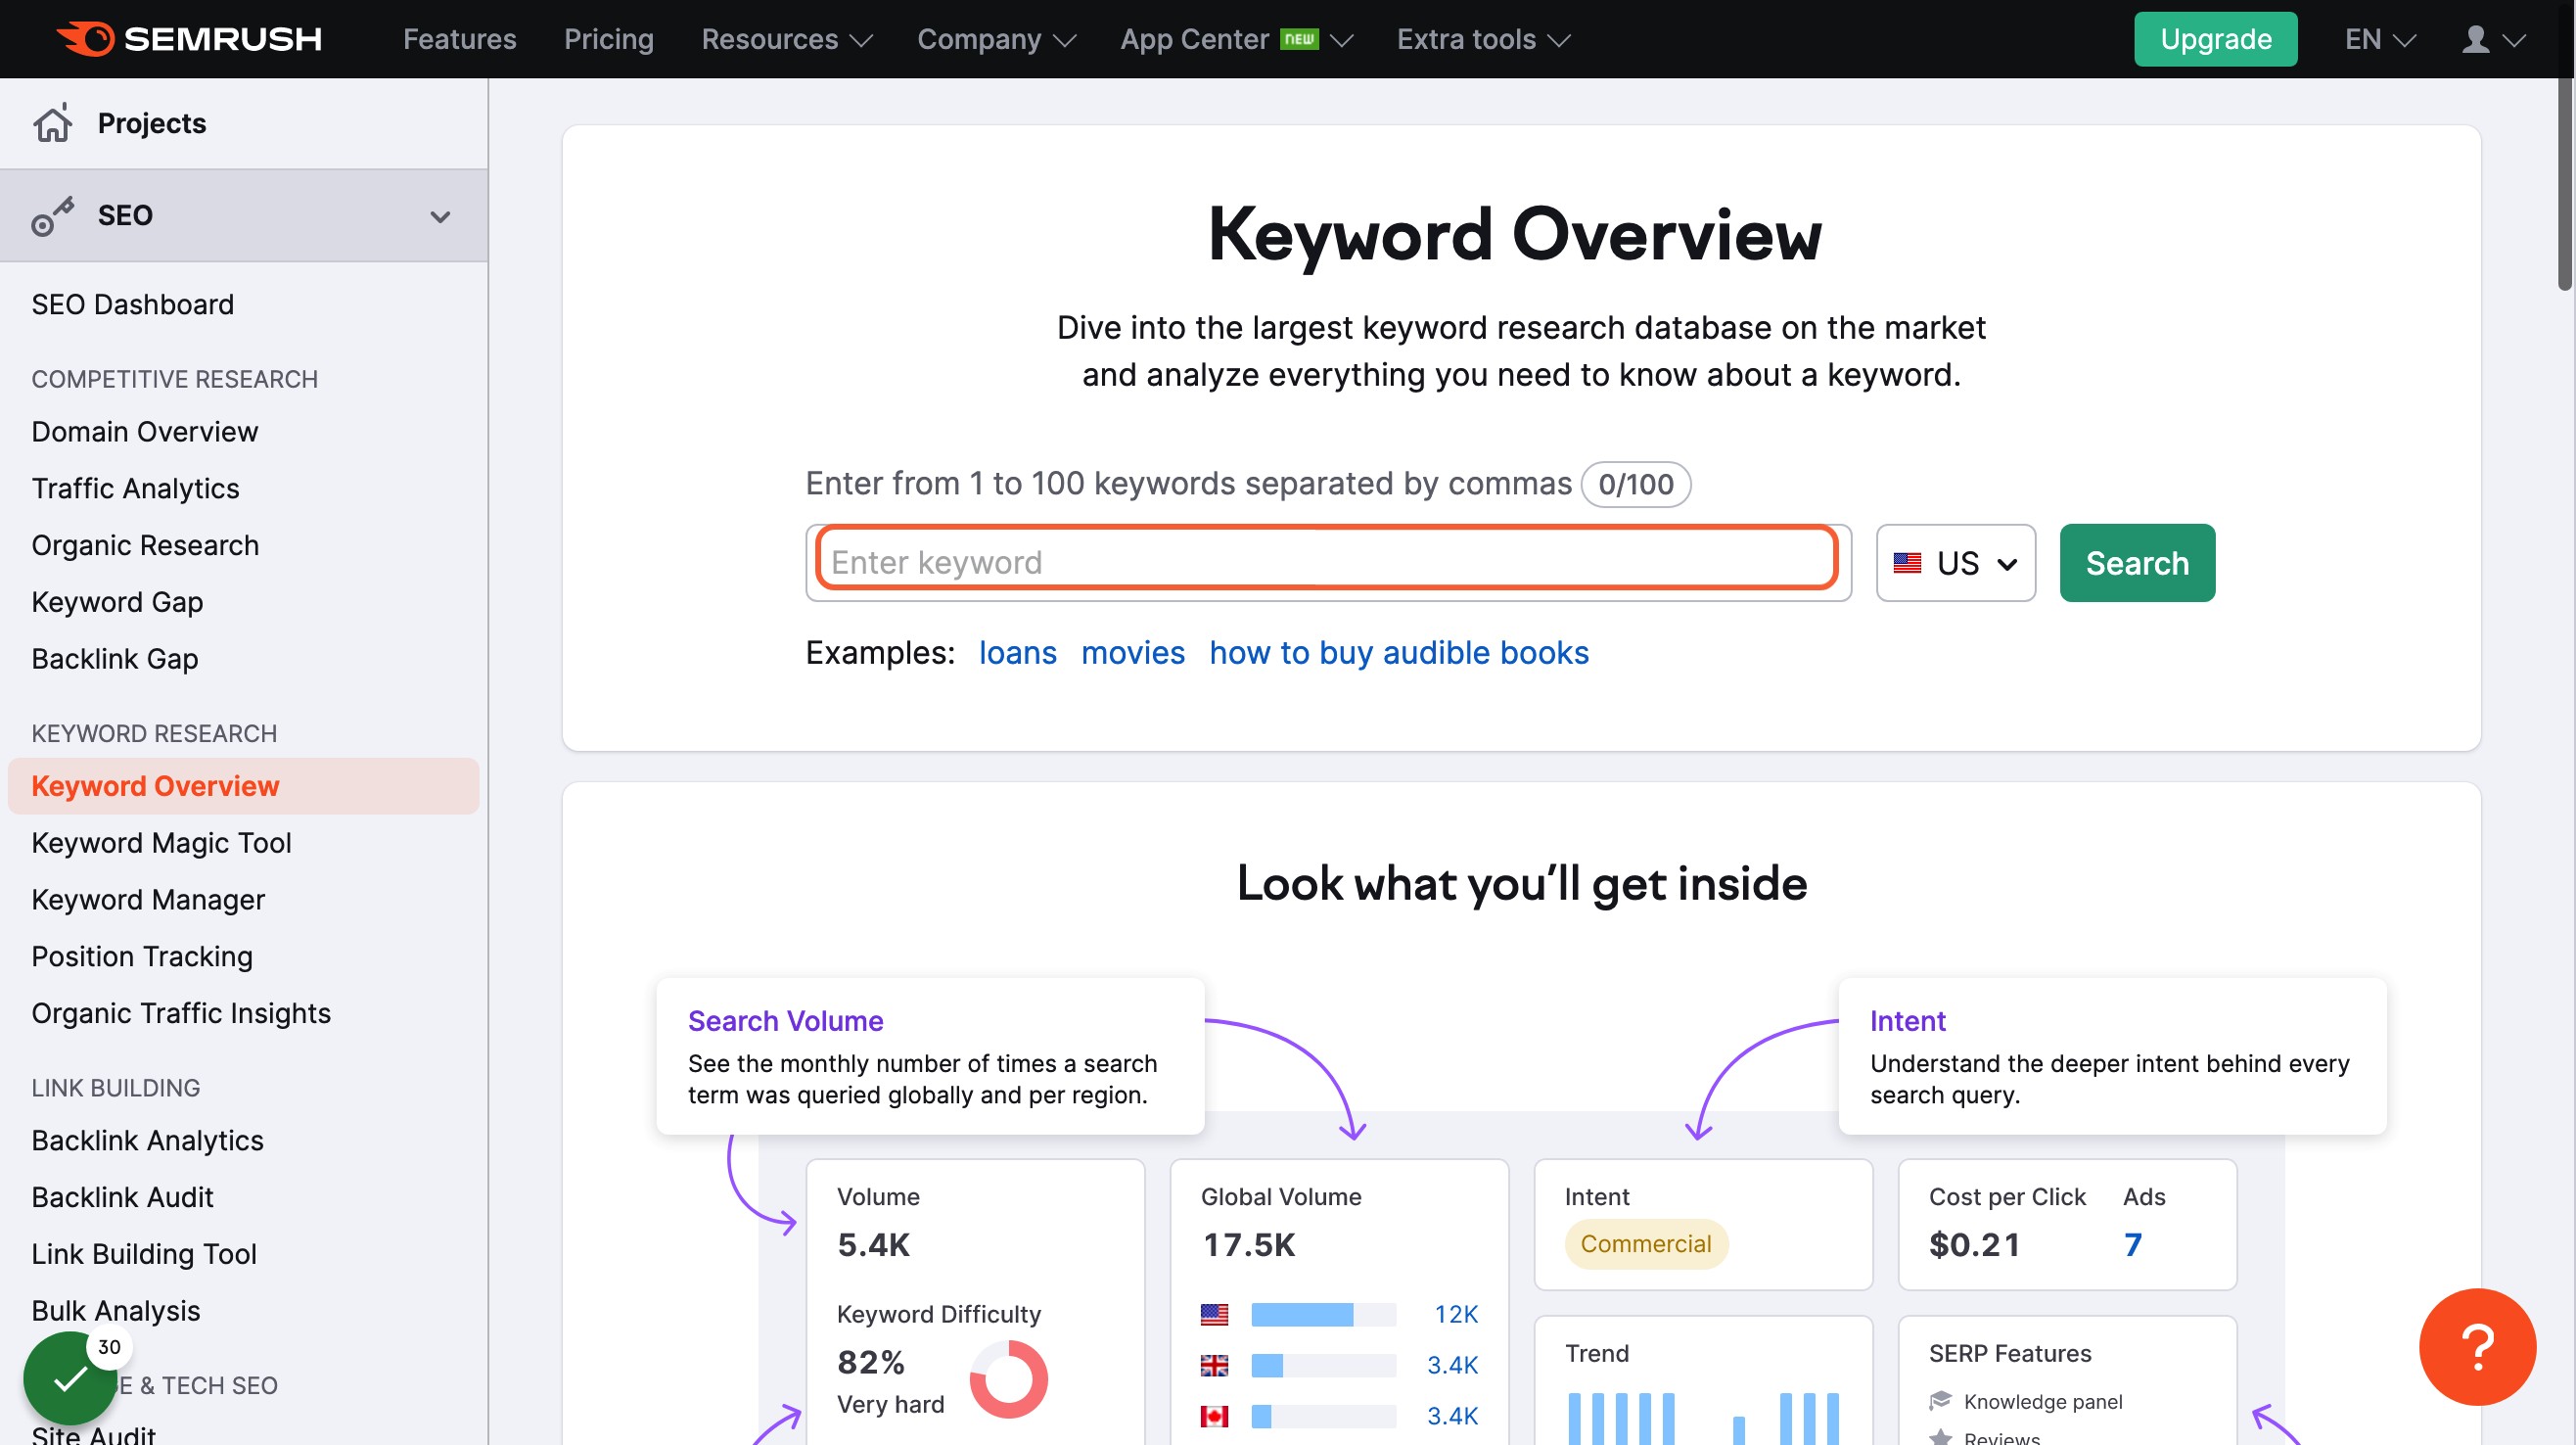Screen dimensions: 2576x1445
Task: Open Keyword Manager
Action: click(148, 900)
